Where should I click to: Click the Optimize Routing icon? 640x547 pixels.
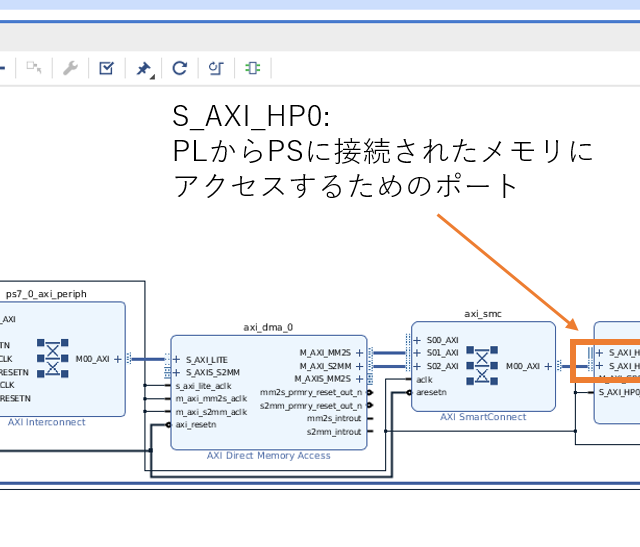click(x=216, y=68)
